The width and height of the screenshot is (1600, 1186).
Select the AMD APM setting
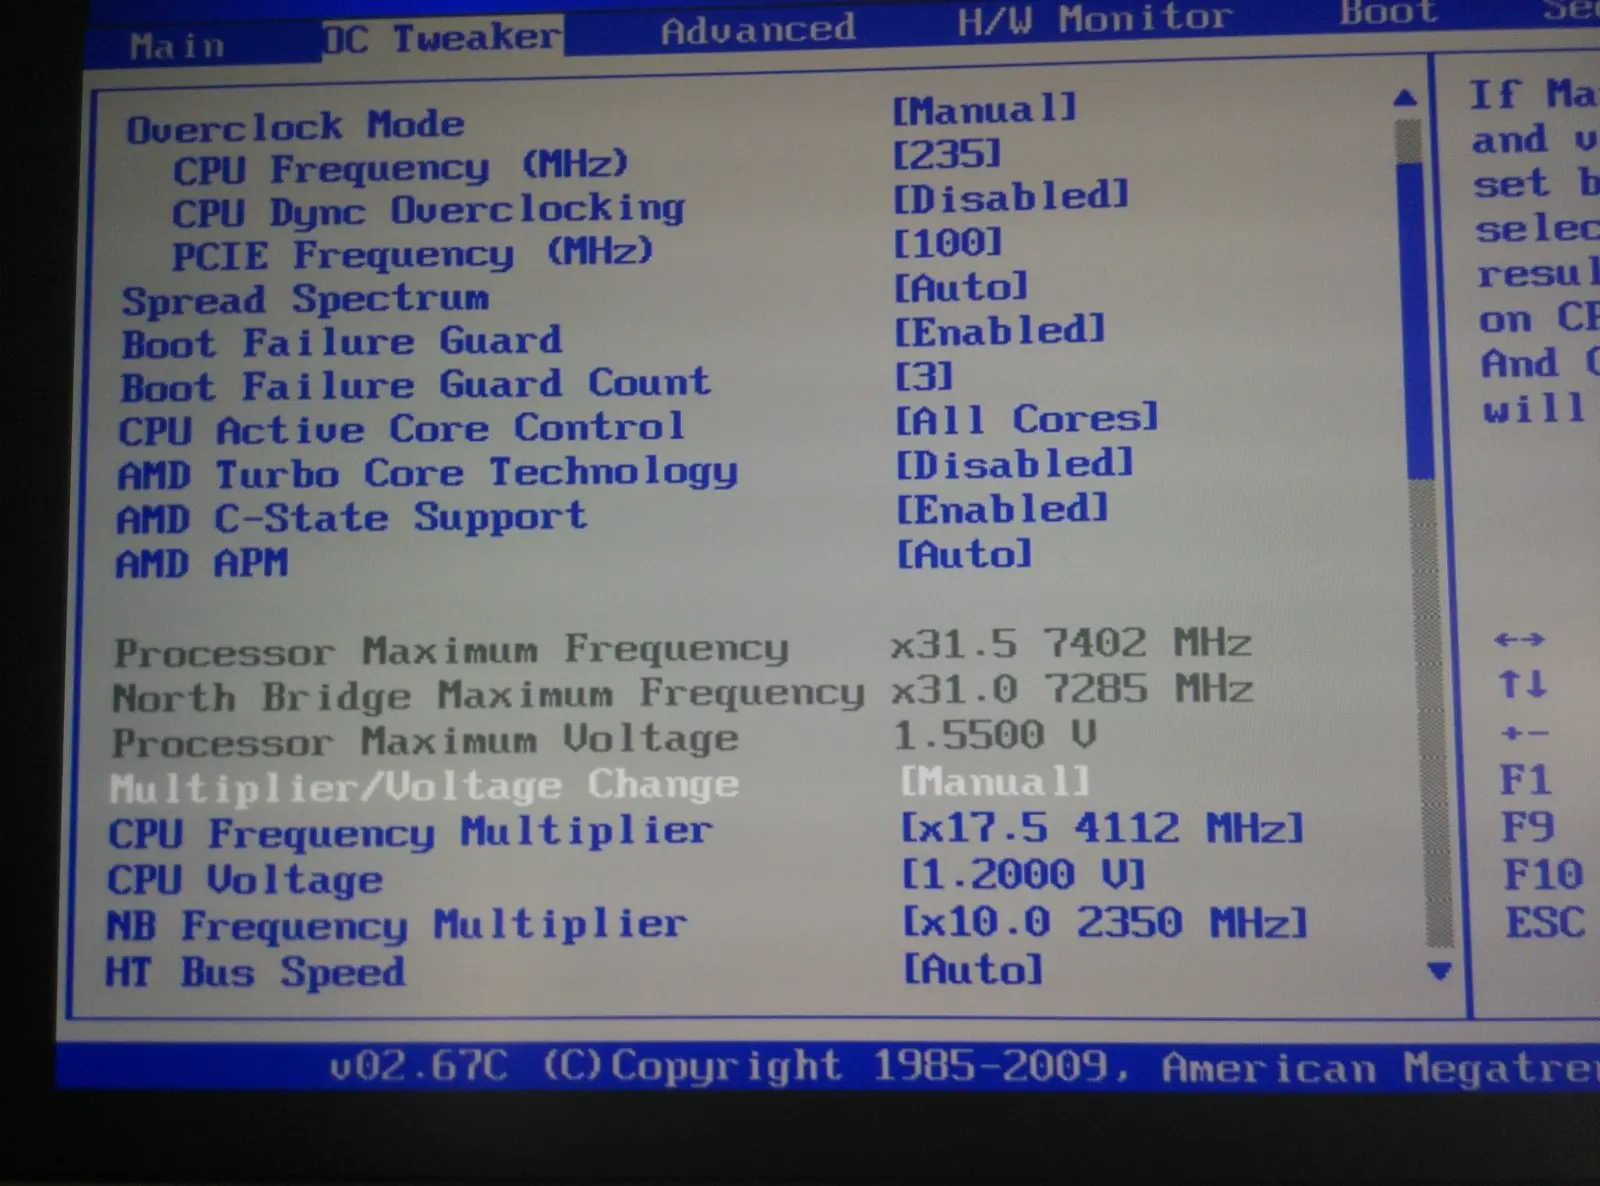coord(202,563)
